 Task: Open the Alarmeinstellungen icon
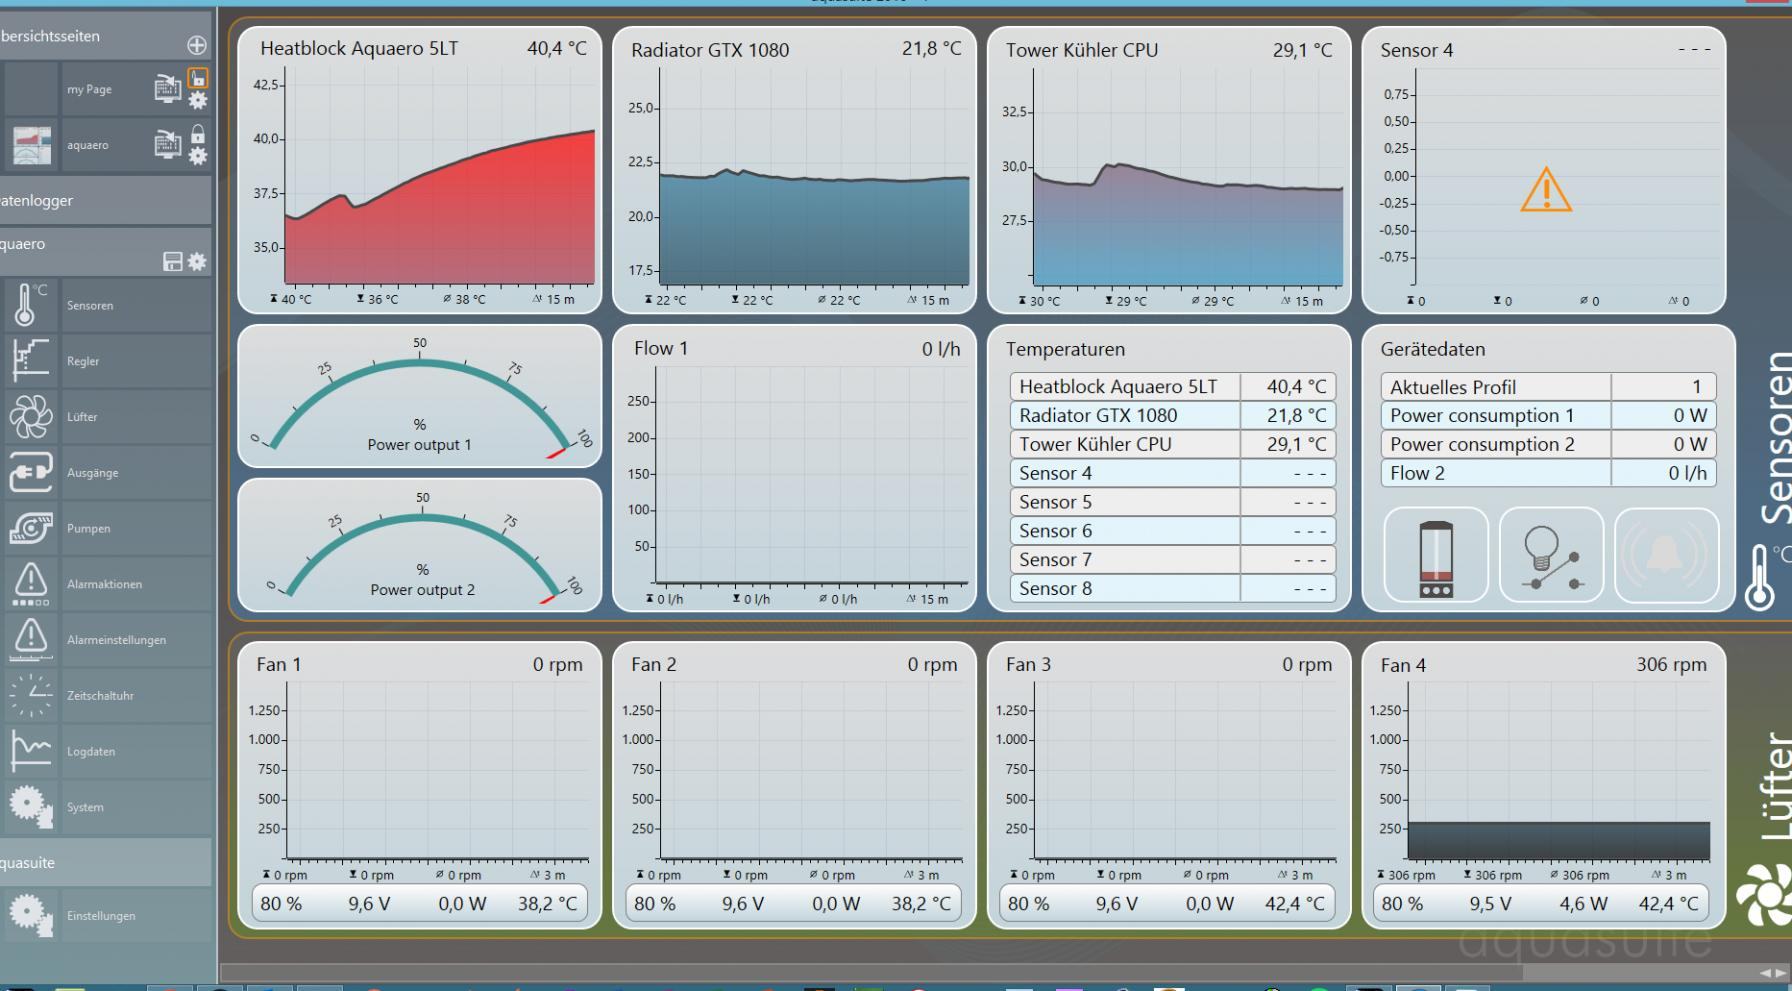30,640
